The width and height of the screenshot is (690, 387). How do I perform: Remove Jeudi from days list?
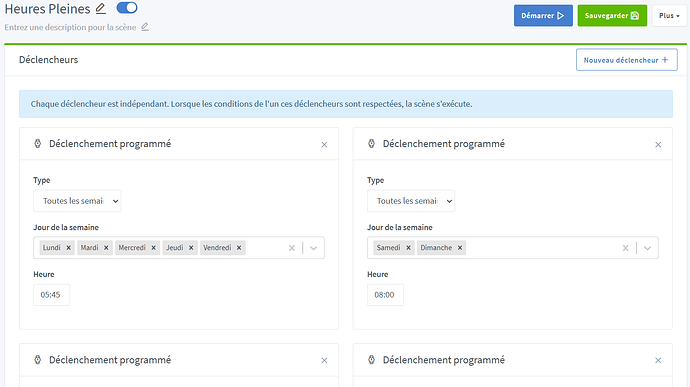click(x=191, y=248)
